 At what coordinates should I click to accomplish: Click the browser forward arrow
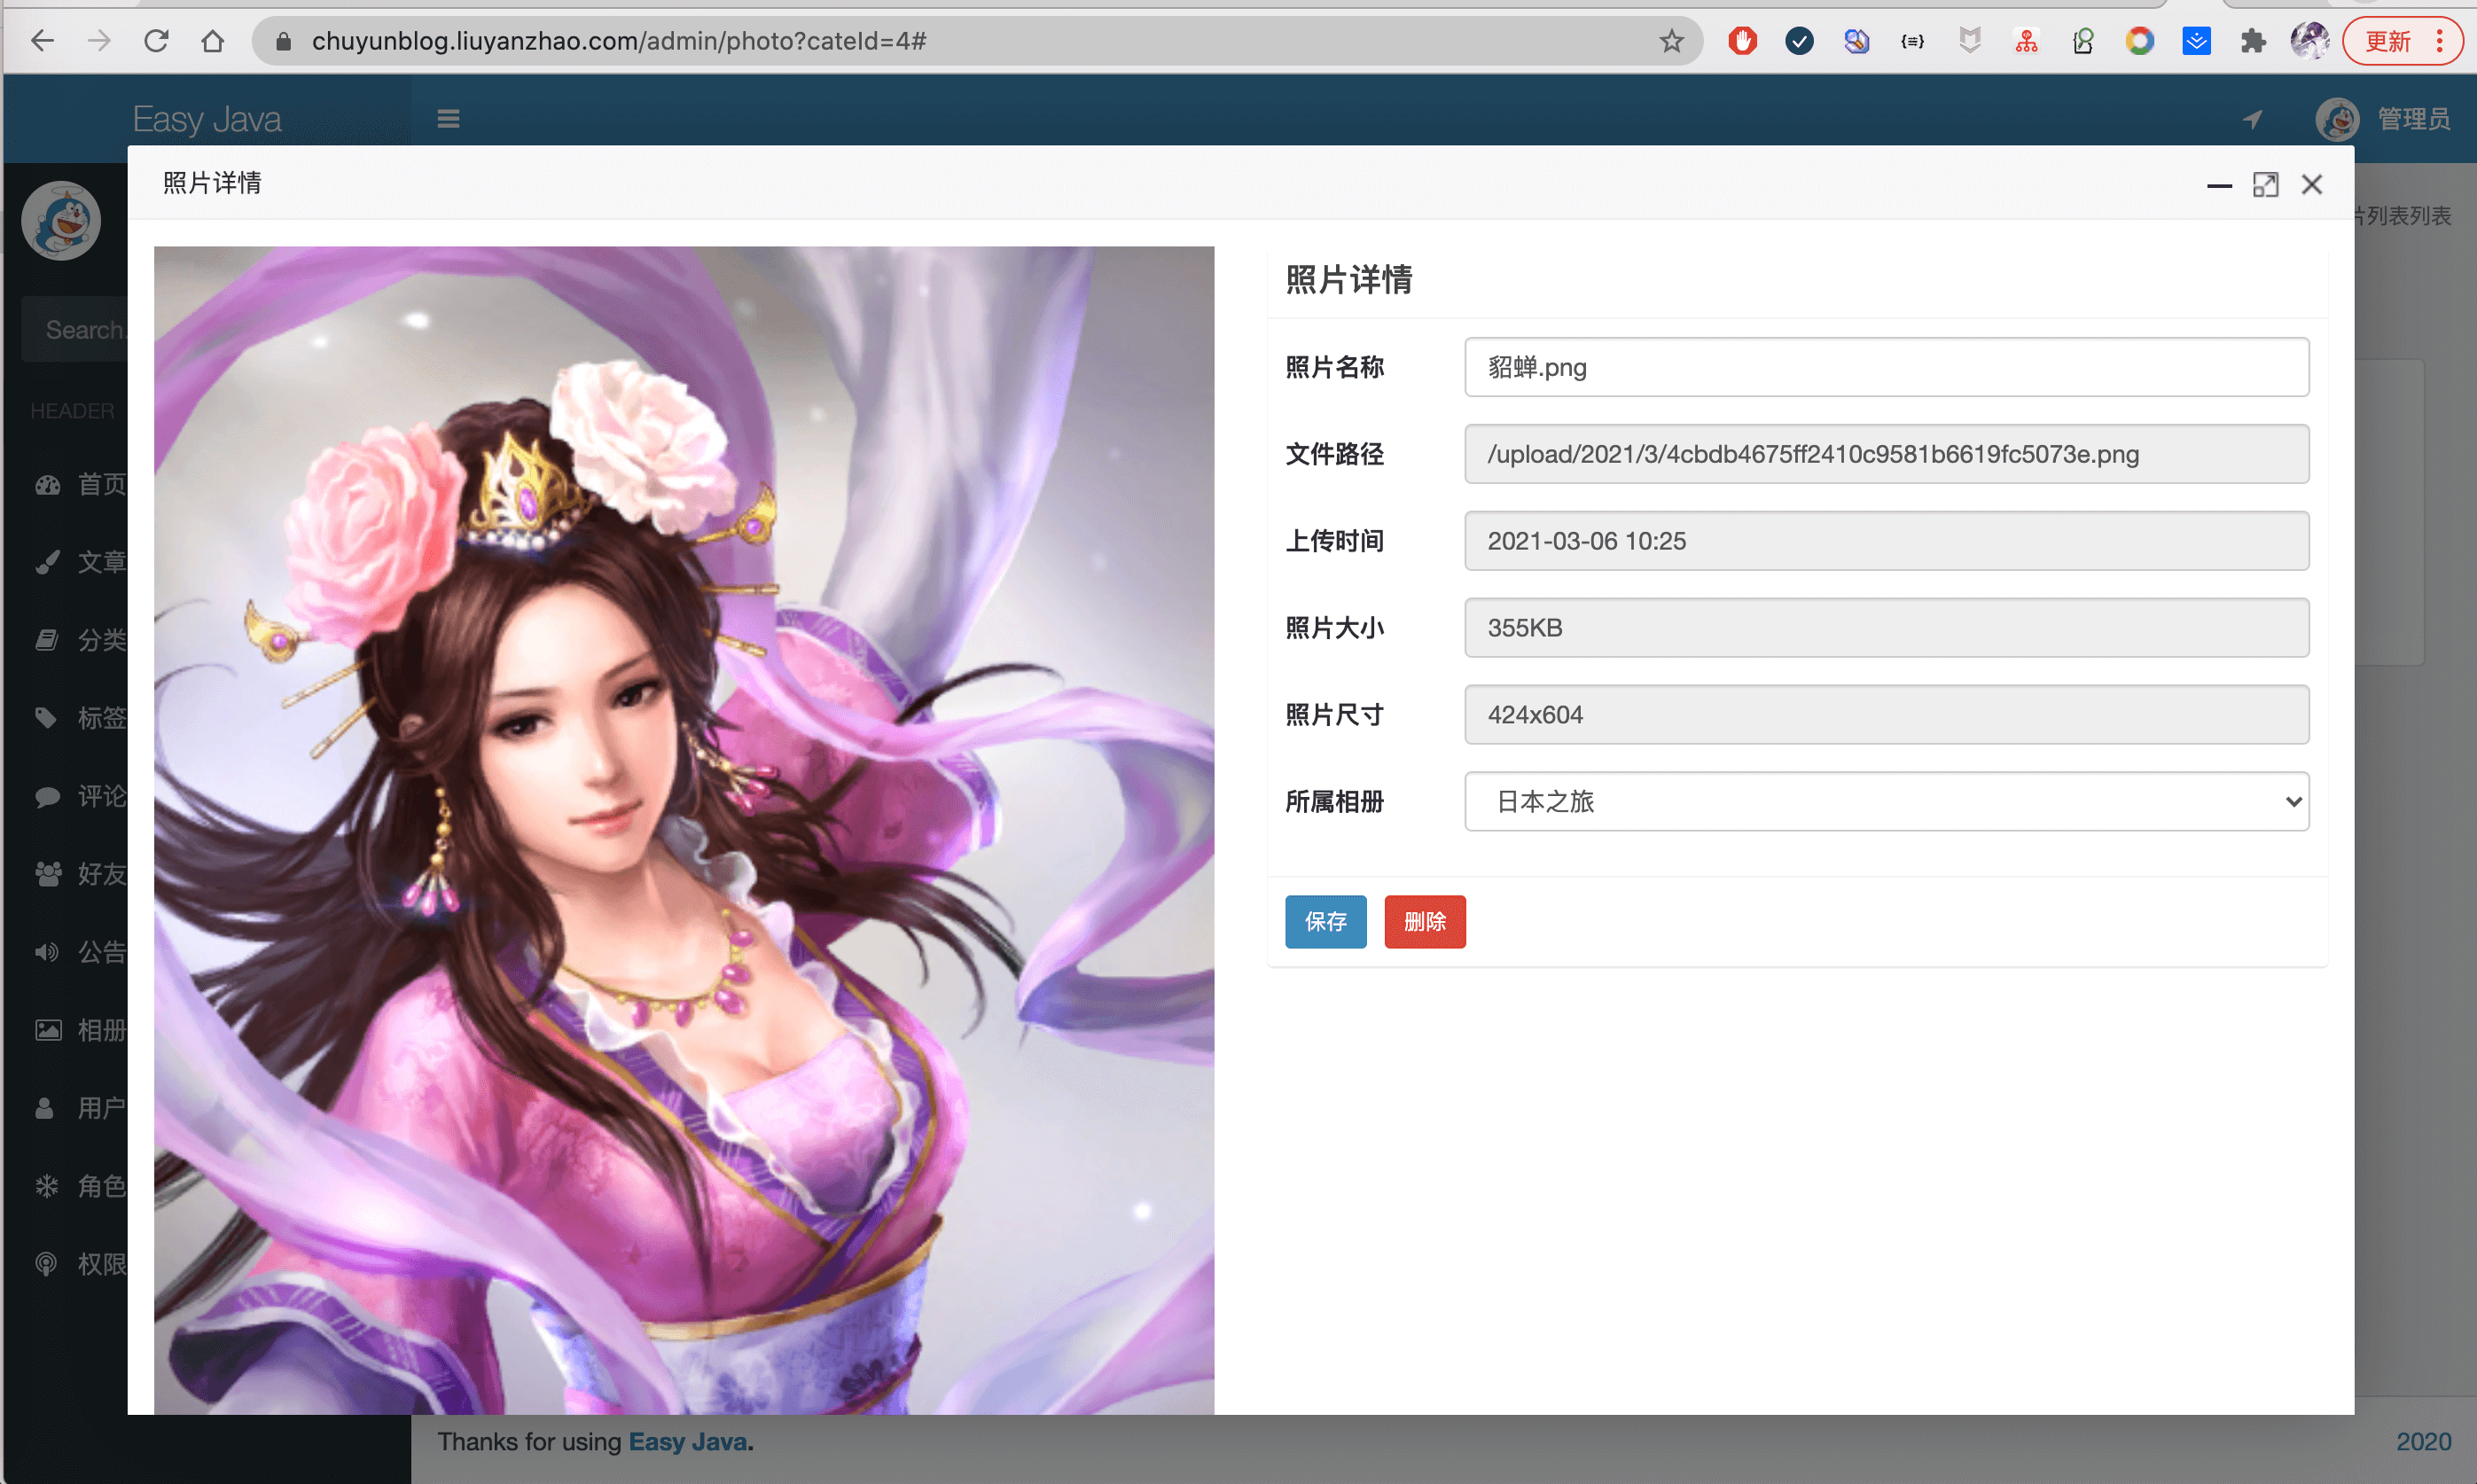coord(99,41)
